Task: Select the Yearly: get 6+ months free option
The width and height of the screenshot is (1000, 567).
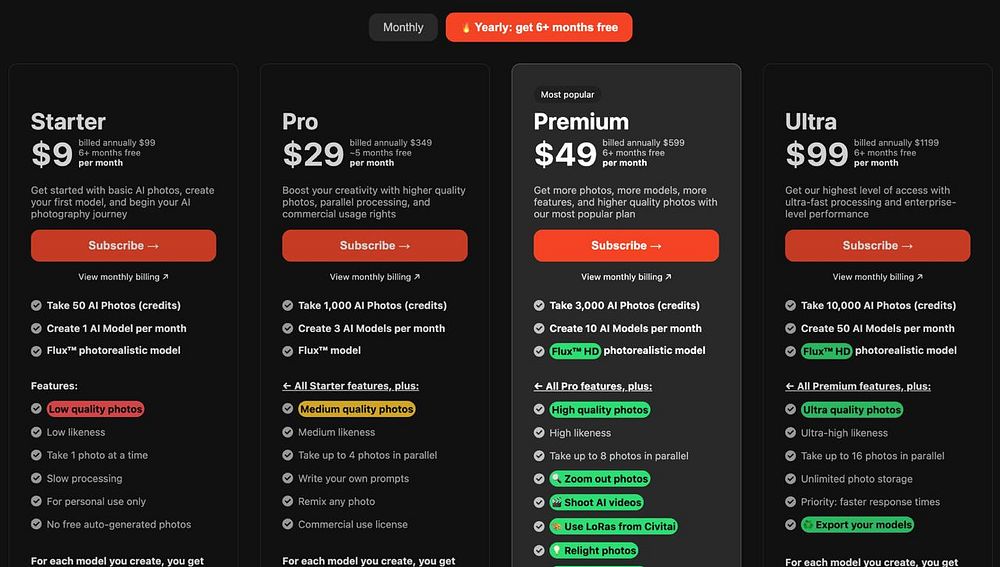Action: 539,27
